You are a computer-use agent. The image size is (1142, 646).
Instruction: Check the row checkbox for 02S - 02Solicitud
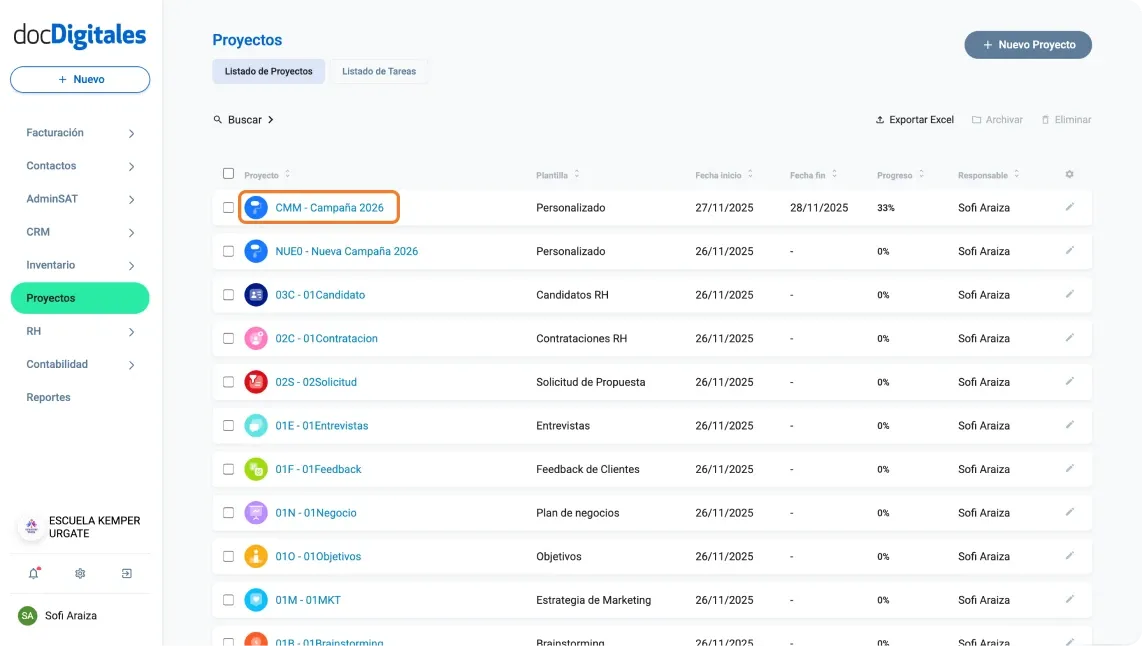pos(228,381)
